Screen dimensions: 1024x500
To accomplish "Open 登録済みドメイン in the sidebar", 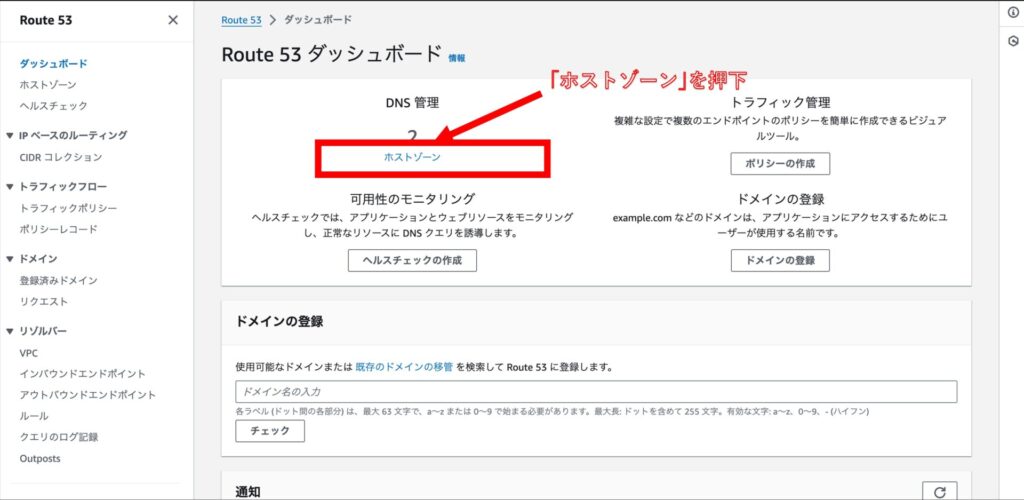I will tap(58, 281).
